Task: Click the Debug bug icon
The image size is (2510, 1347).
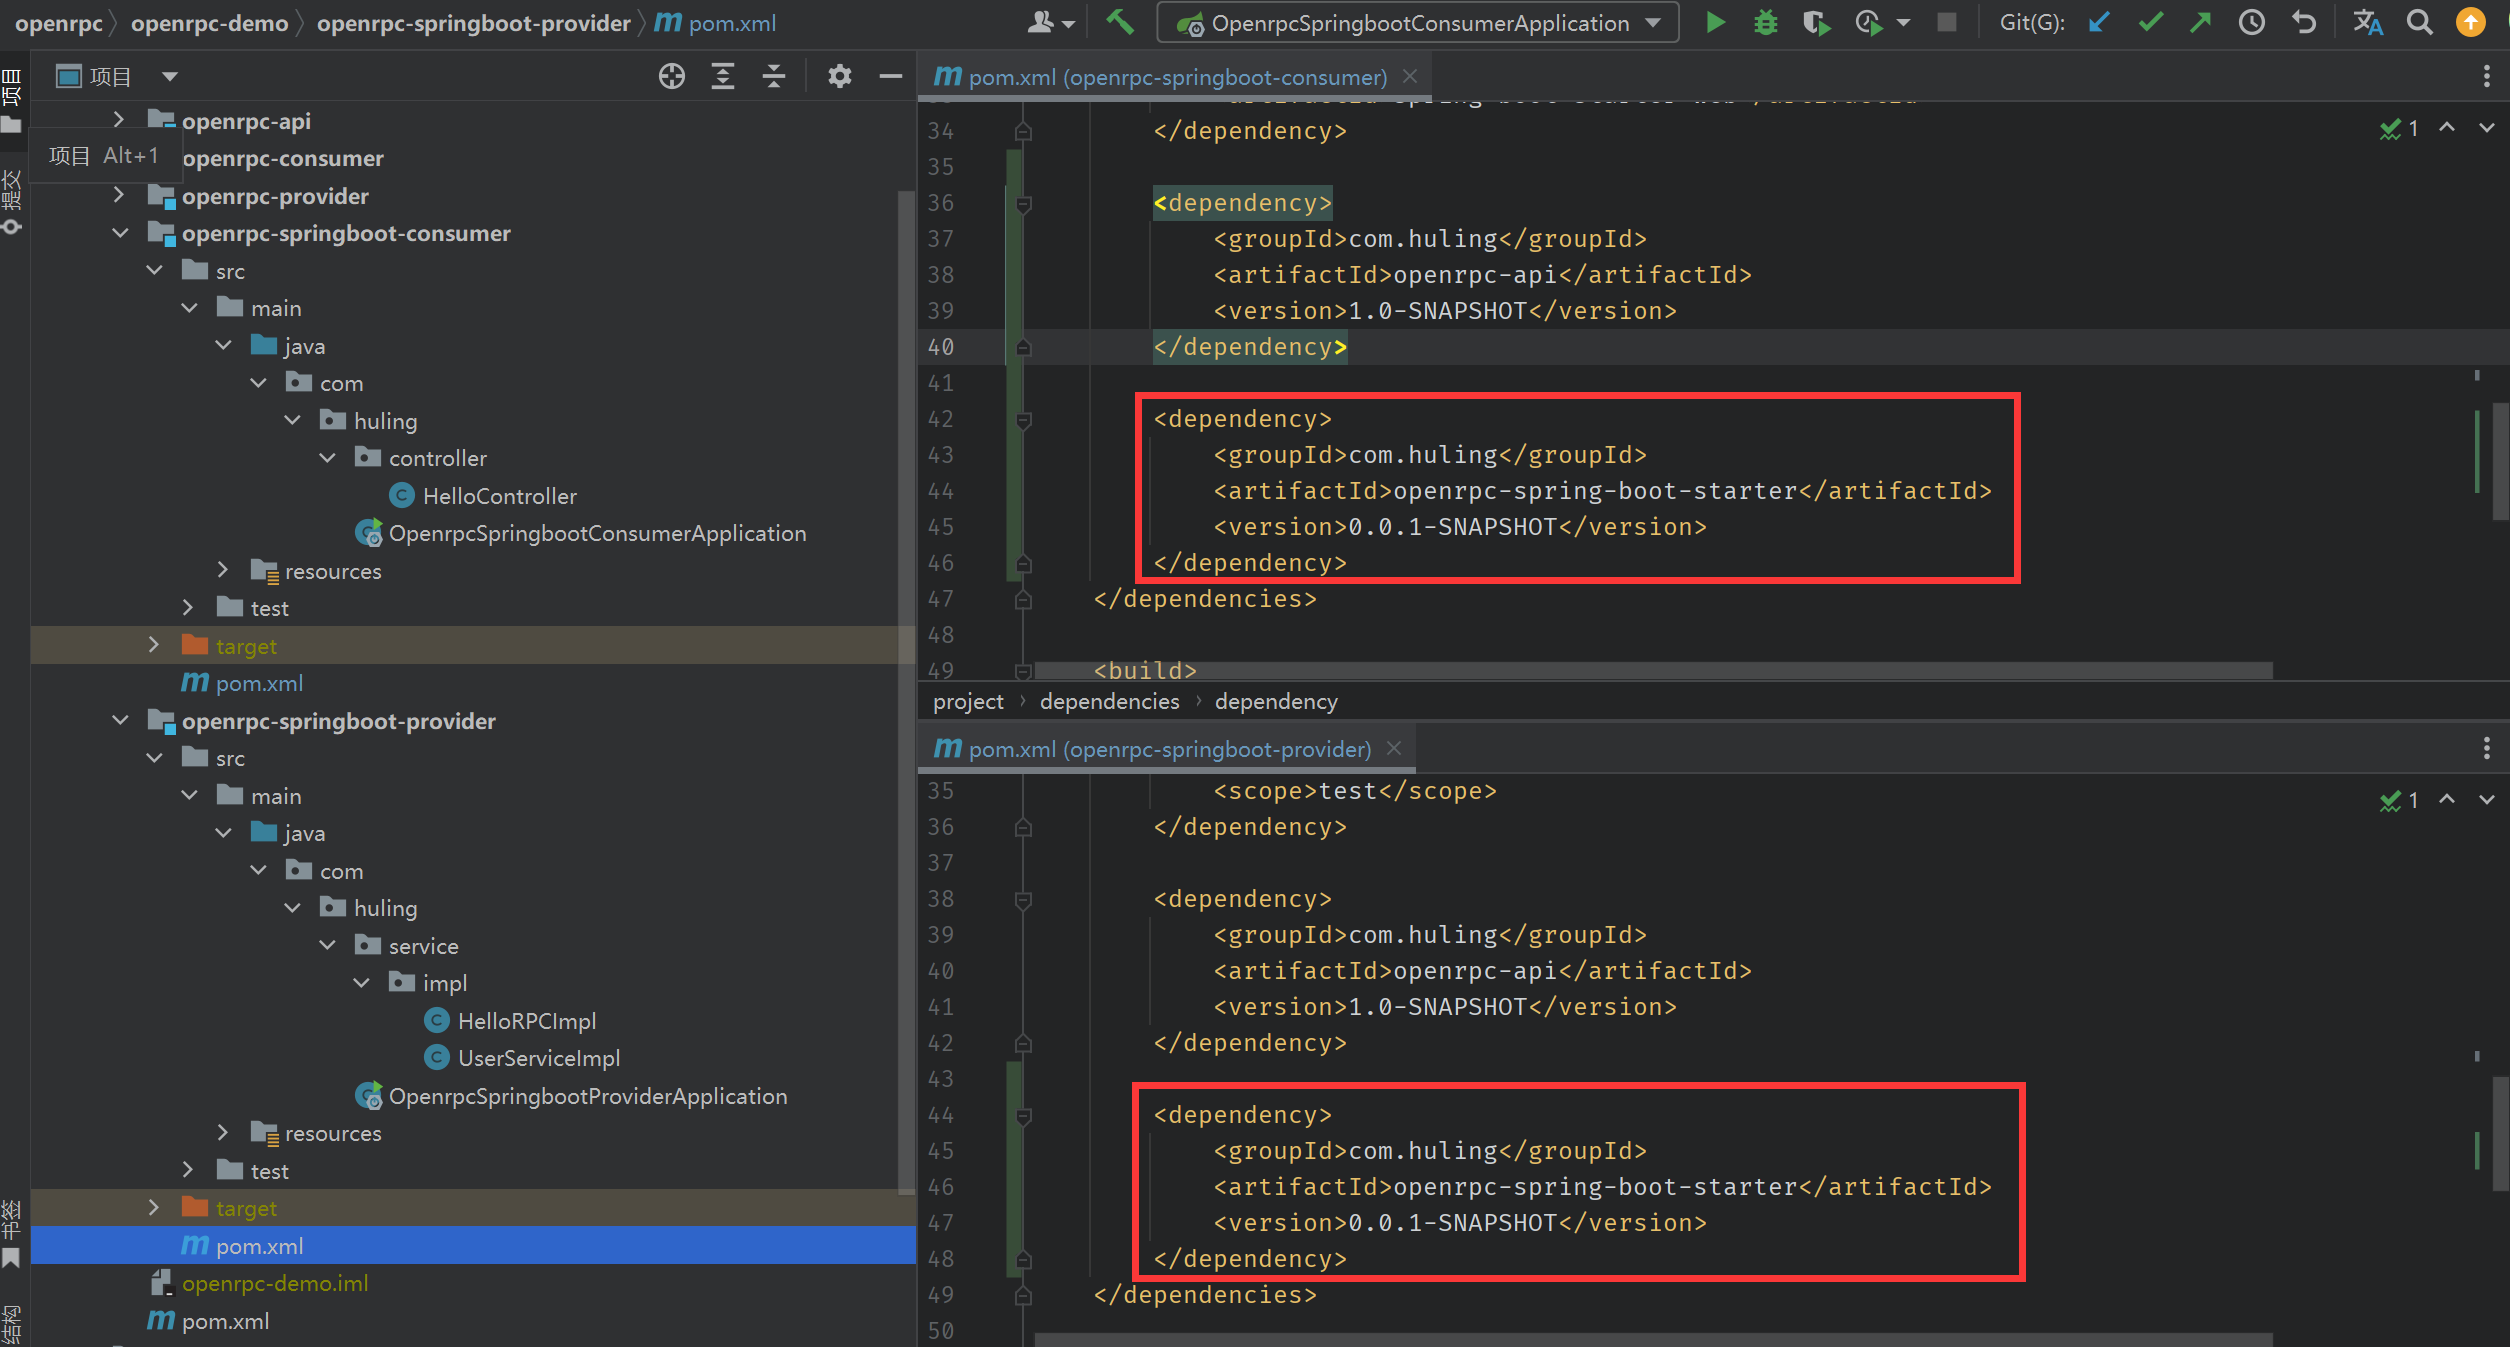Action: point(1766,22)
